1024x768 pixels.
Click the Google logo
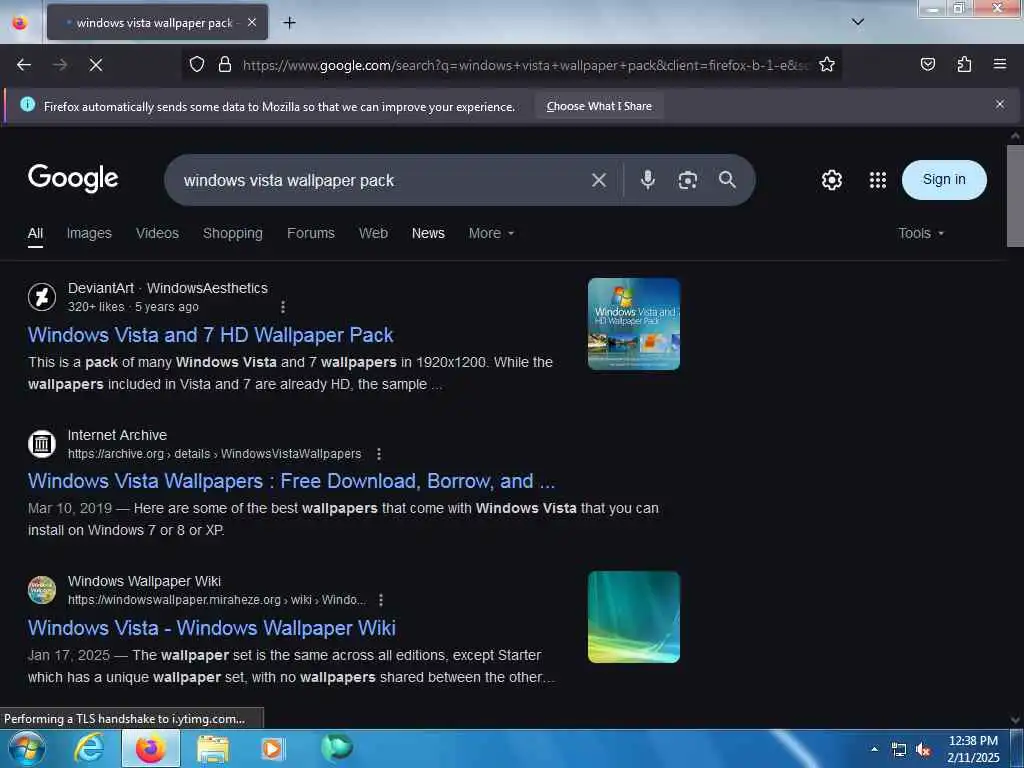[73, 178]
